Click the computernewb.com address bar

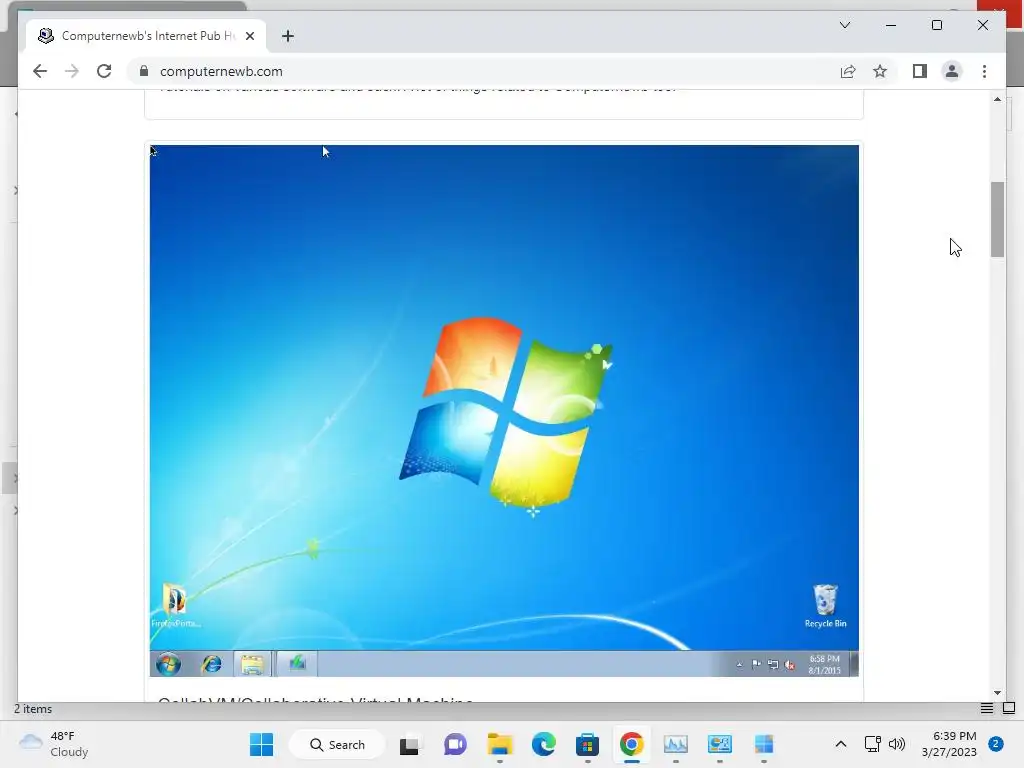pyautogui.click(x=483, y=71)
